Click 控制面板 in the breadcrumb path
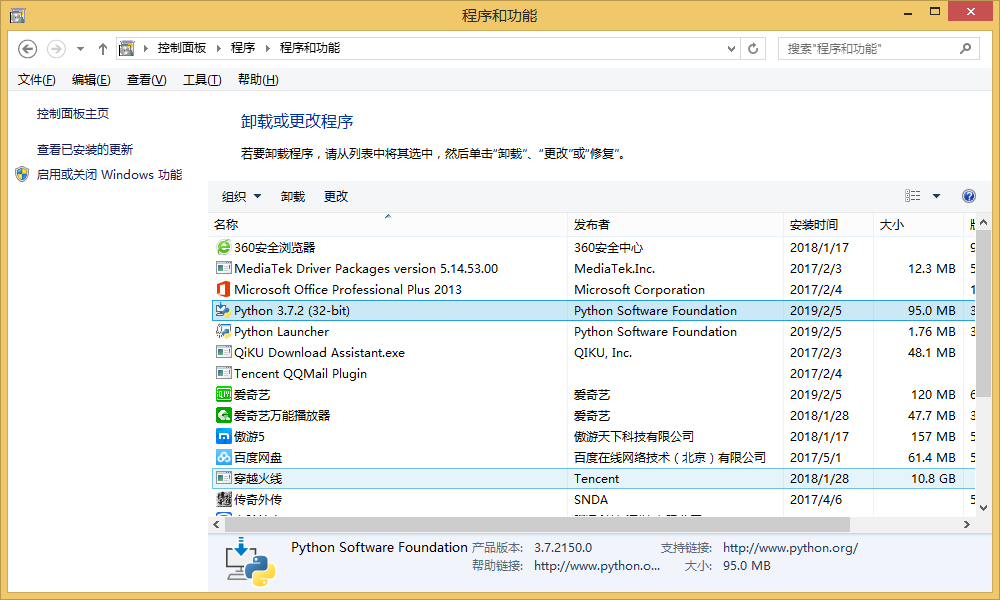Viewport: 1000px width, 600px height. click(182, 48)
